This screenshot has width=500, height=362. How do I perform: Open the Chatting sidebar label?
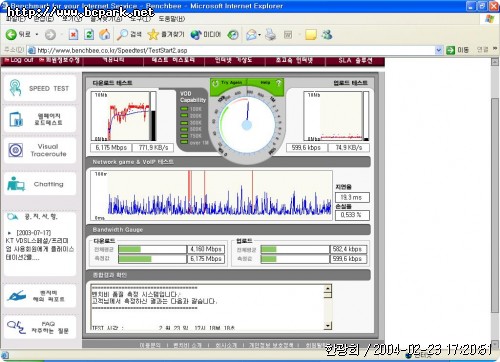pos(49,184)
